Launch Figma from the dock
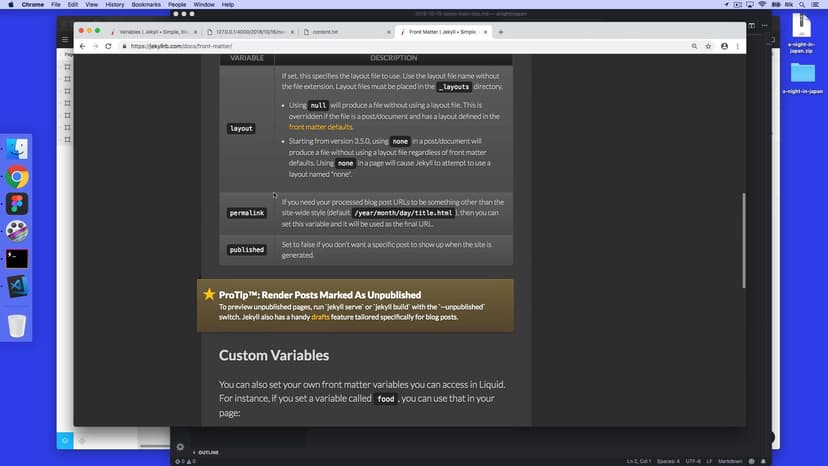Screen dimensions: 828x466 click(x=17, y=204)
